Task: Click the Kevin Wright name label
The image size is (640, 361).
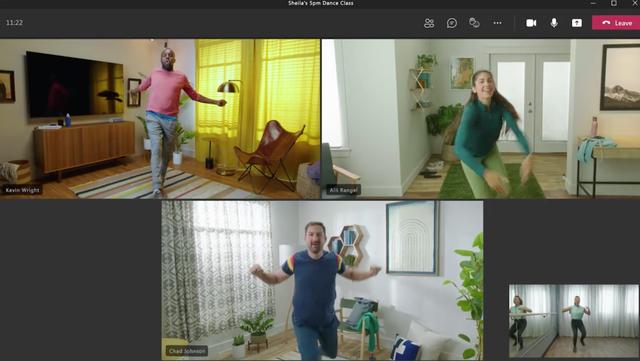Action: click(x=22, y=190)
